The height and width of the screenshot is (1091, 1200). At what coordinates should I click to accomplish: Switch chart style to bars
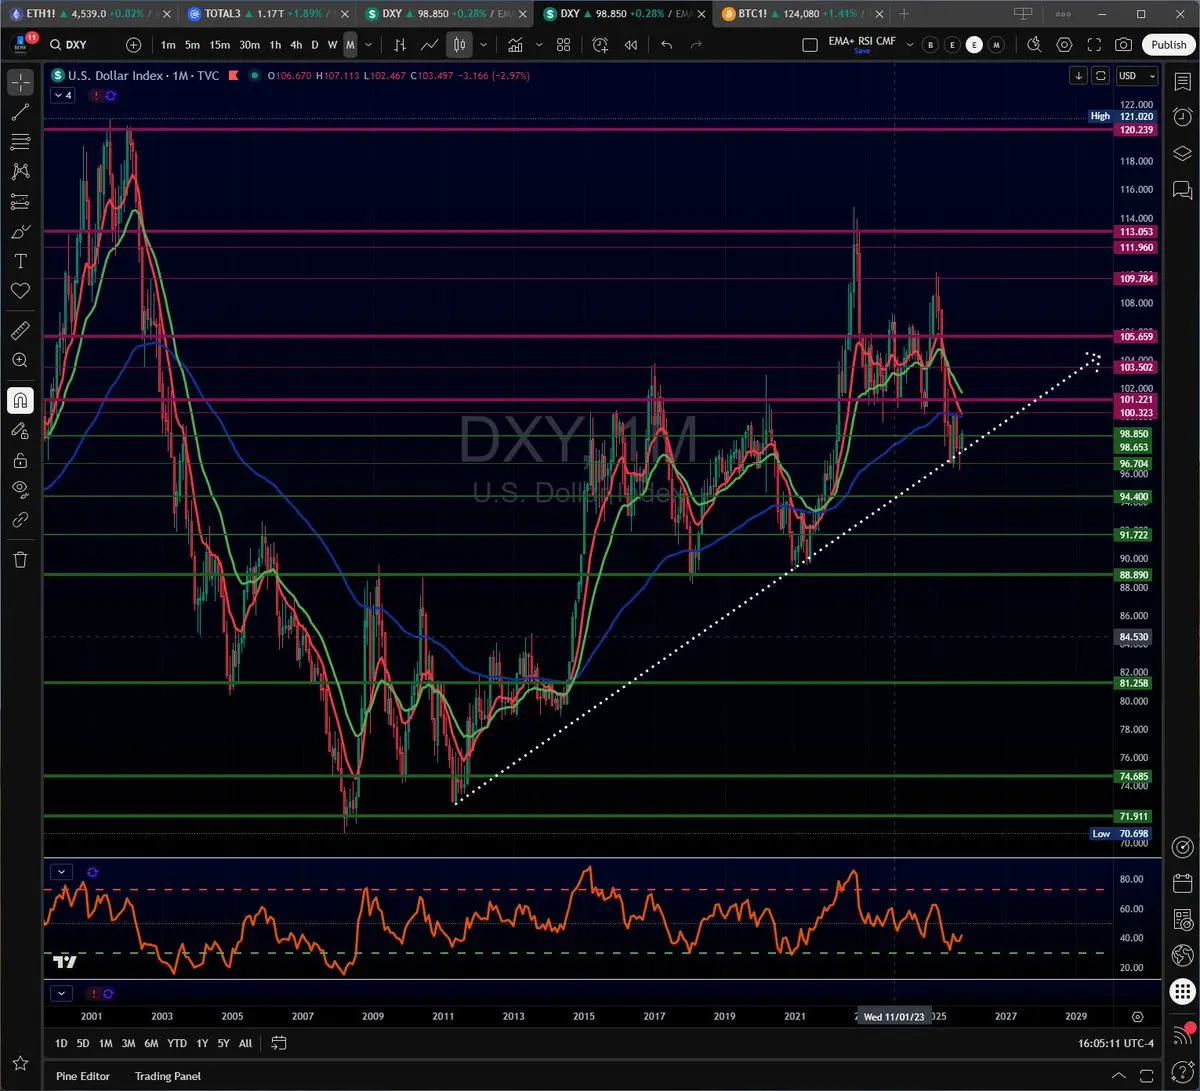click(x=400, y=45)
